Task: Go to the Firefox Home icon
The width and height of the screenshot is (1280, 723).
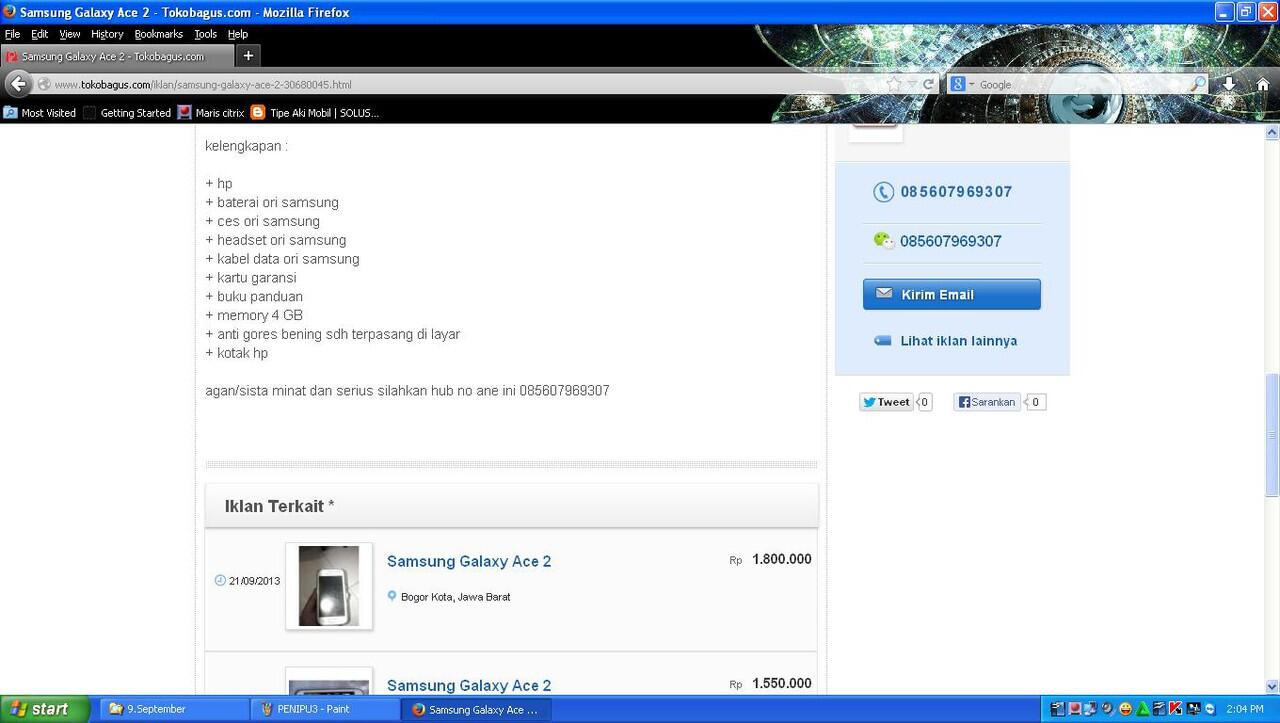Action: (x=1263, y=84)
